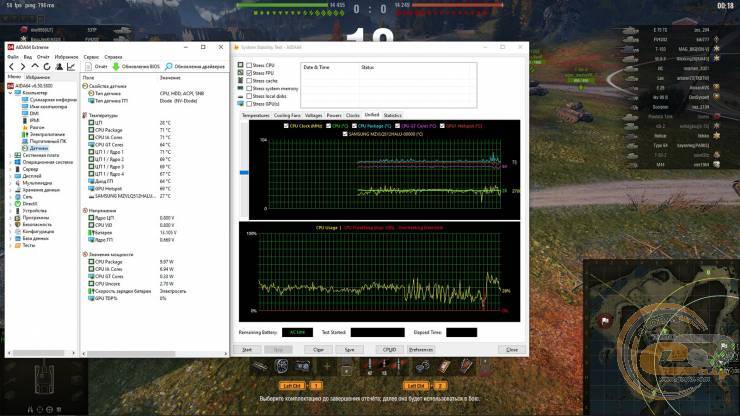The width and height of the screenshot is (740, 416).
Task: Click the Stress cache icon
Action: (241, 80)
